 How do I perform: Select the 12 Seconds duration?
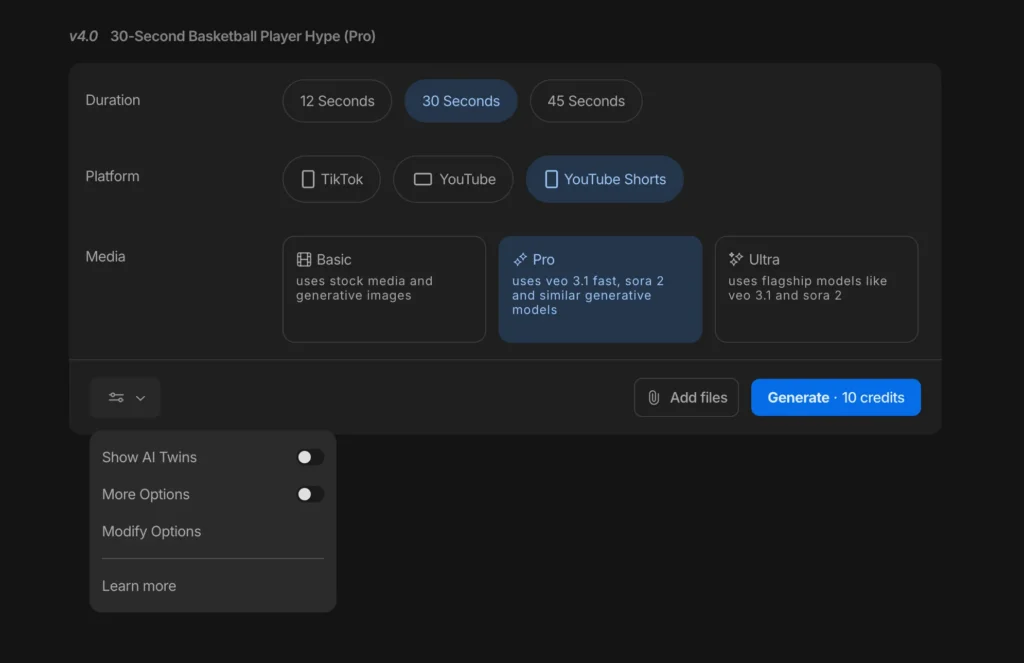point(337,101)
